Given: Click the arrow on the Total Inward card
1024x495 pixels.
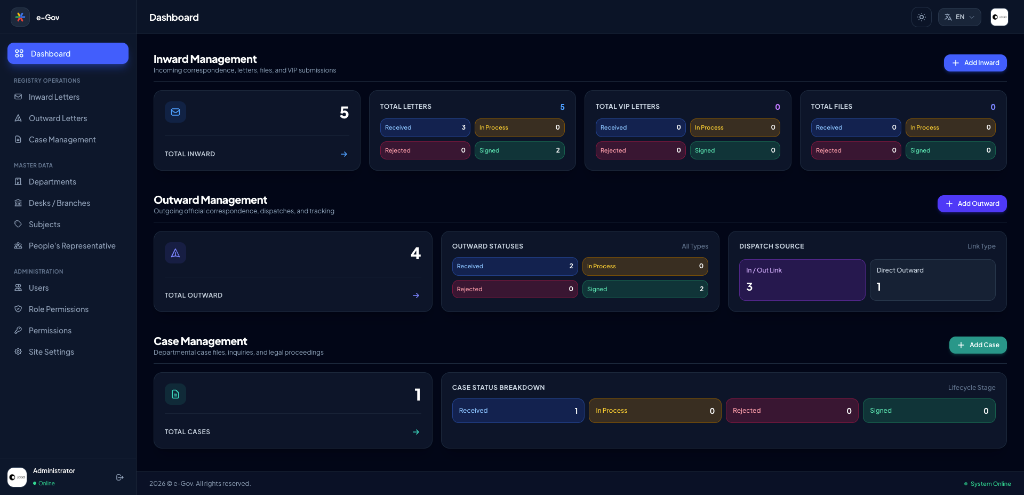Looking at the screenshot, I should coord(344,154).
